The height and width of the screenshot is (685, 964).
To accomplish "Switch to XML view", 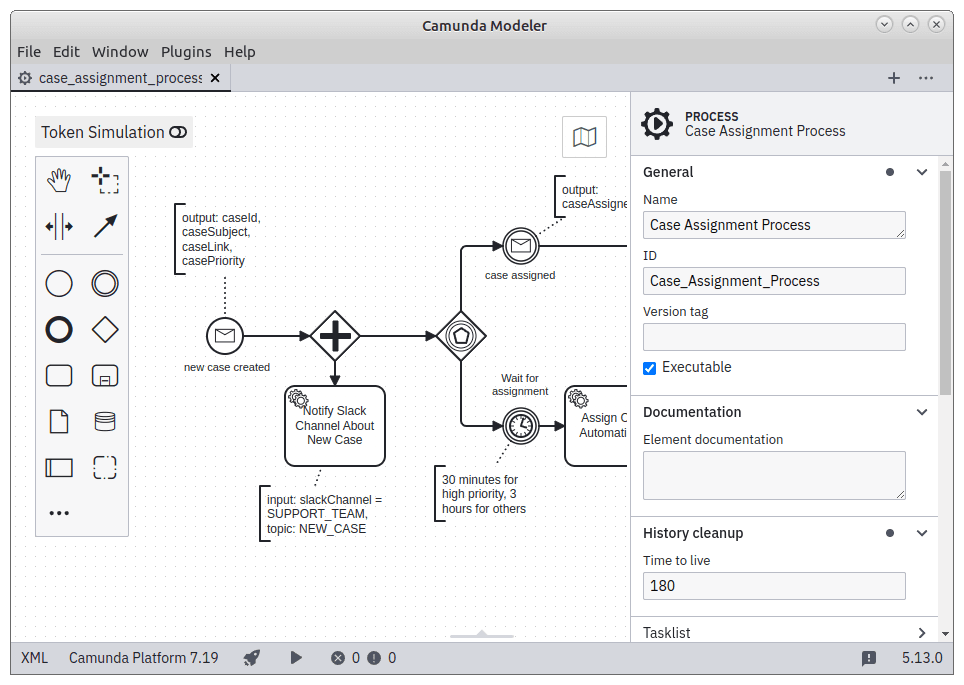I will tap(34, 658).
